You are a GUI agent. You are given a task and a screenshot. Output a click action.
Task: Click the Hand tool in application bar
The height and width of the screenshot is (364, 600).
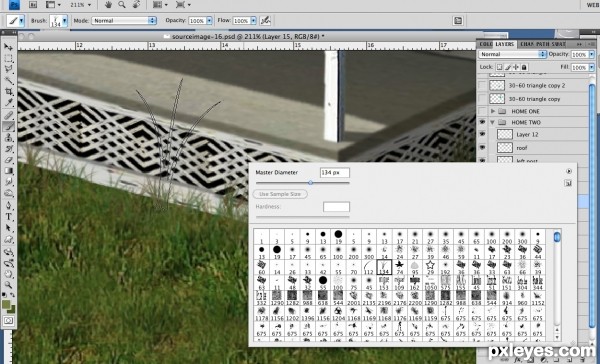[x=108, y=5]
